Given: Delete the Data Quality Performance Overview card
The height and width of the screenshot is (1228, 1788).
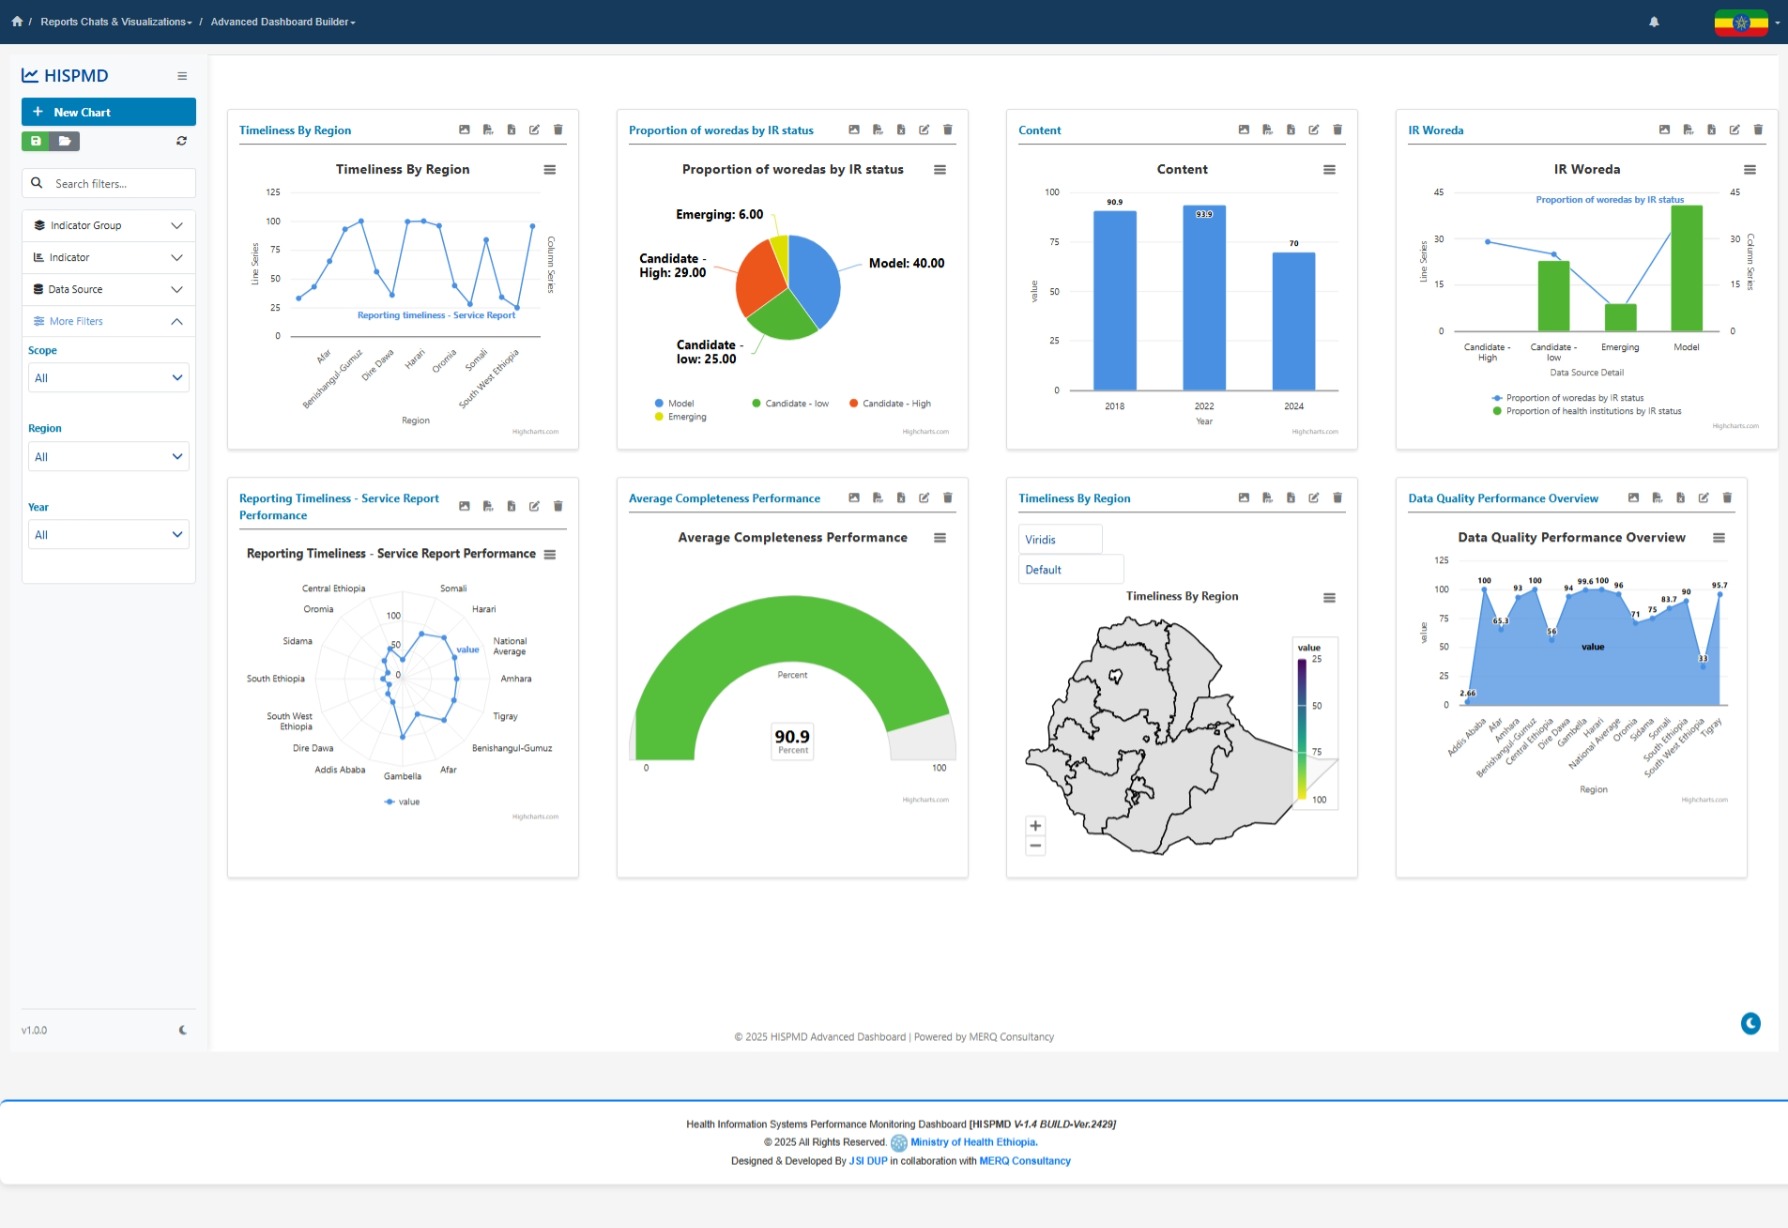Looking at the screenshot, I should (x=1727, y=498).
